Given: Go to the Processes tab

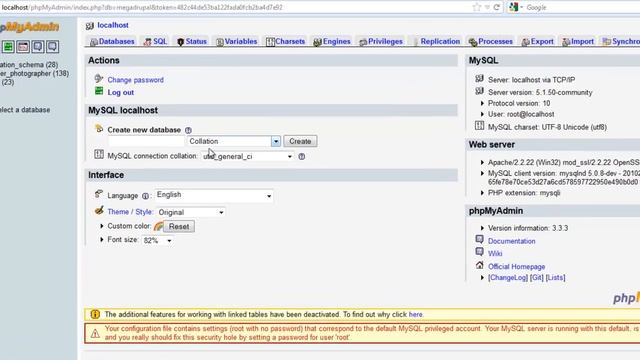Looking at the screenshot, I should (x=491, y=41).
